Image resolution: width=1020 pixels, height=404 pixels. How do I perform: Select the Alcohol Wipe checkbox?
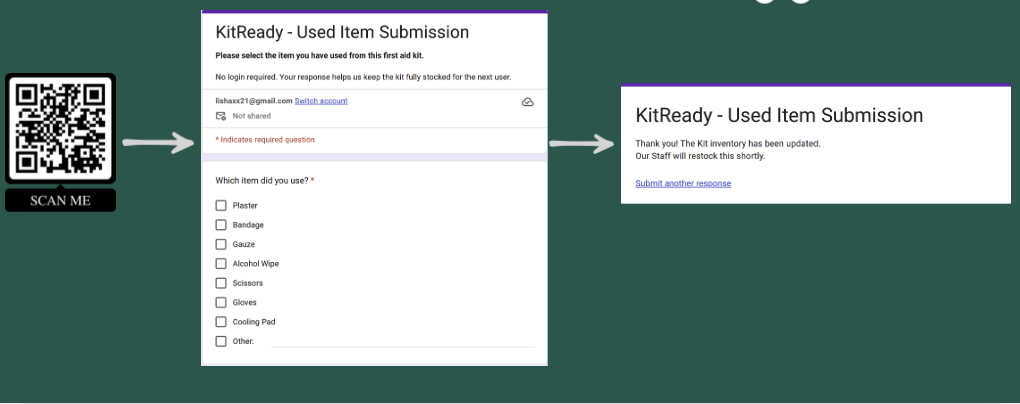coord(221,263)
